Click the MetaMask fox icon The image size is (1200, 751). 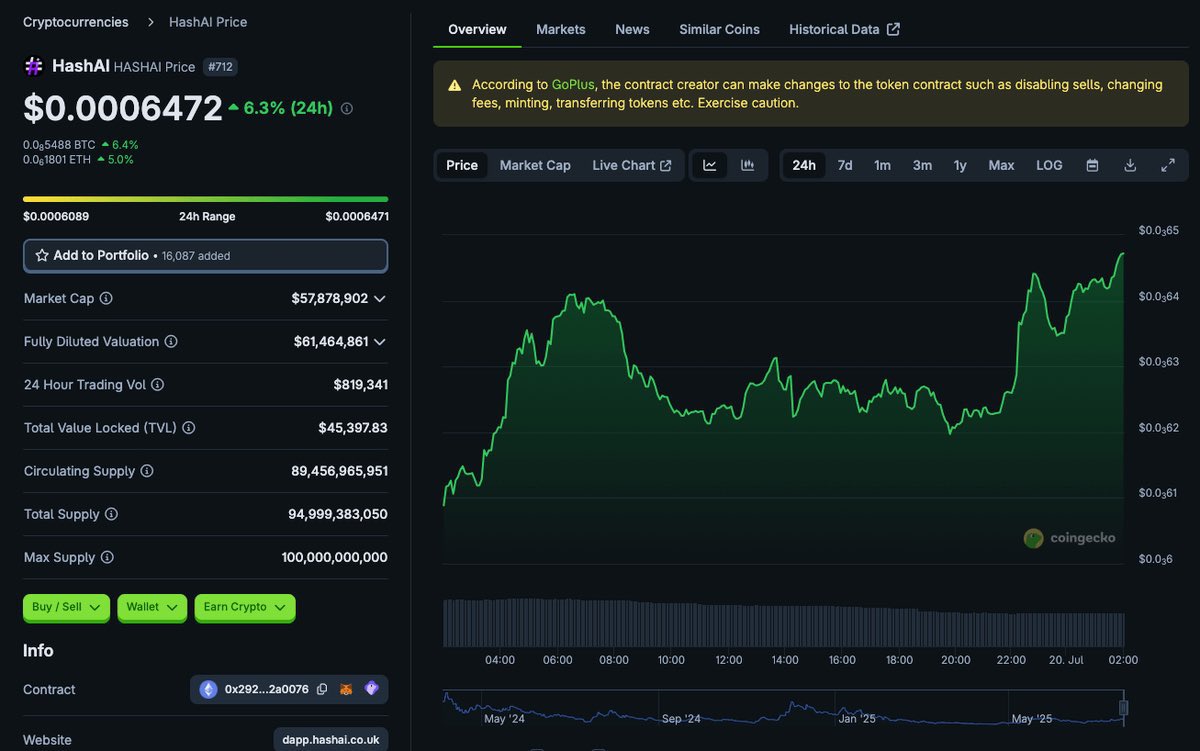[x=346, y=689]
